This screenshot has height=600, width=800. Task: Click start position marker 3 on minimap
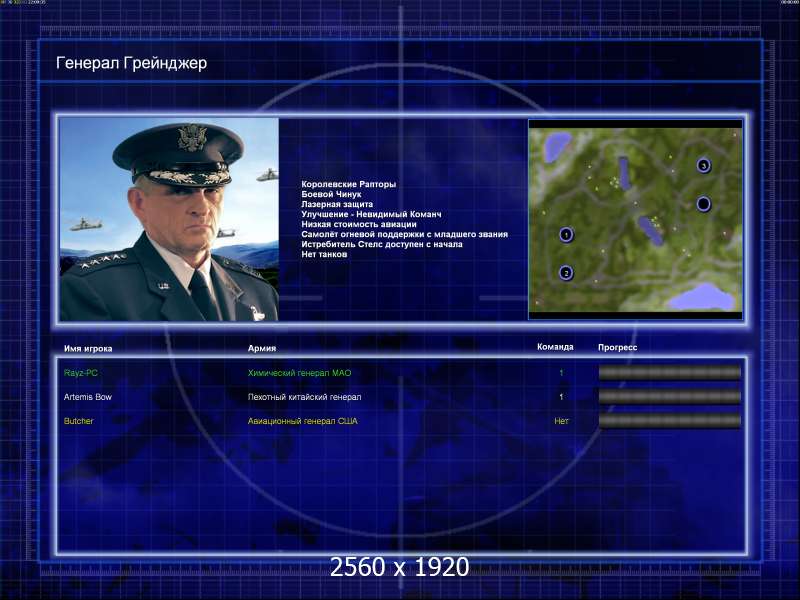point(704,165)
